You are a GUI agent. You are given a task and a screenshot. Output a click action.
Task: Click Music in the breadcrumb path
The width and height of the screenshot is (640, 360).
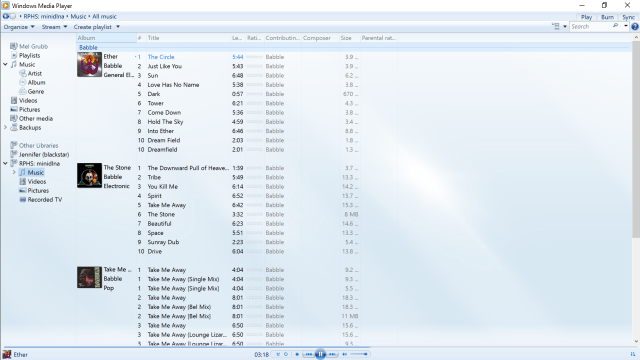point(78,16)
